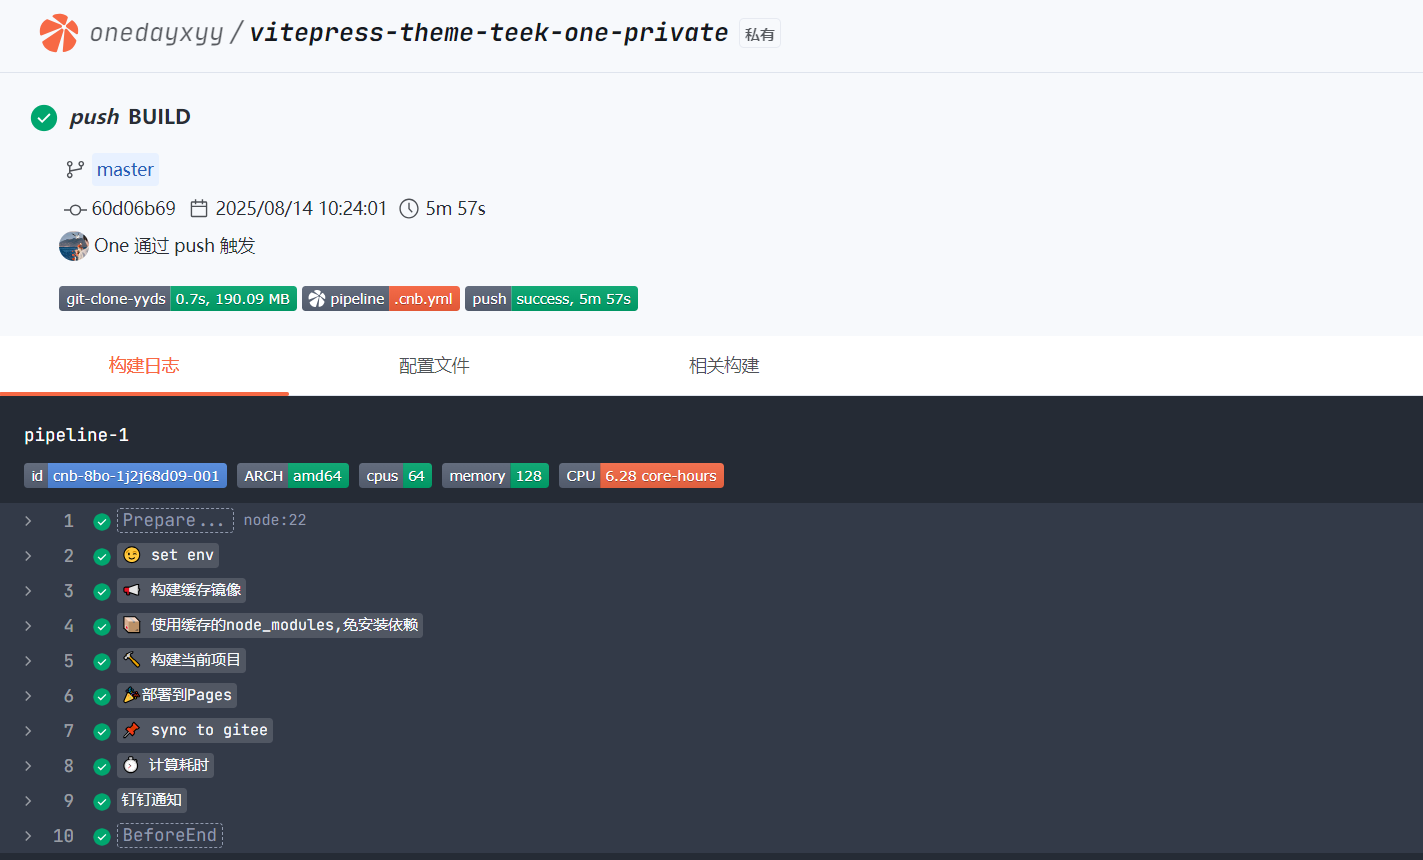Click the memory 128 badge
Viewport: 1423px width, 860px height.
(495, 476)
